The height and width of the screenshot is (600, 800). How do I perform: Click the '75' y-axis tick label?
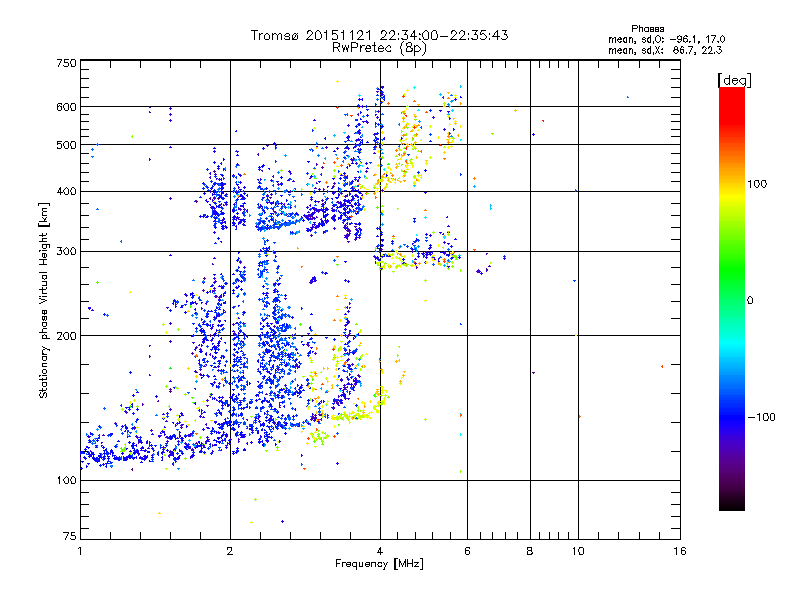click(x=70, y=536)
